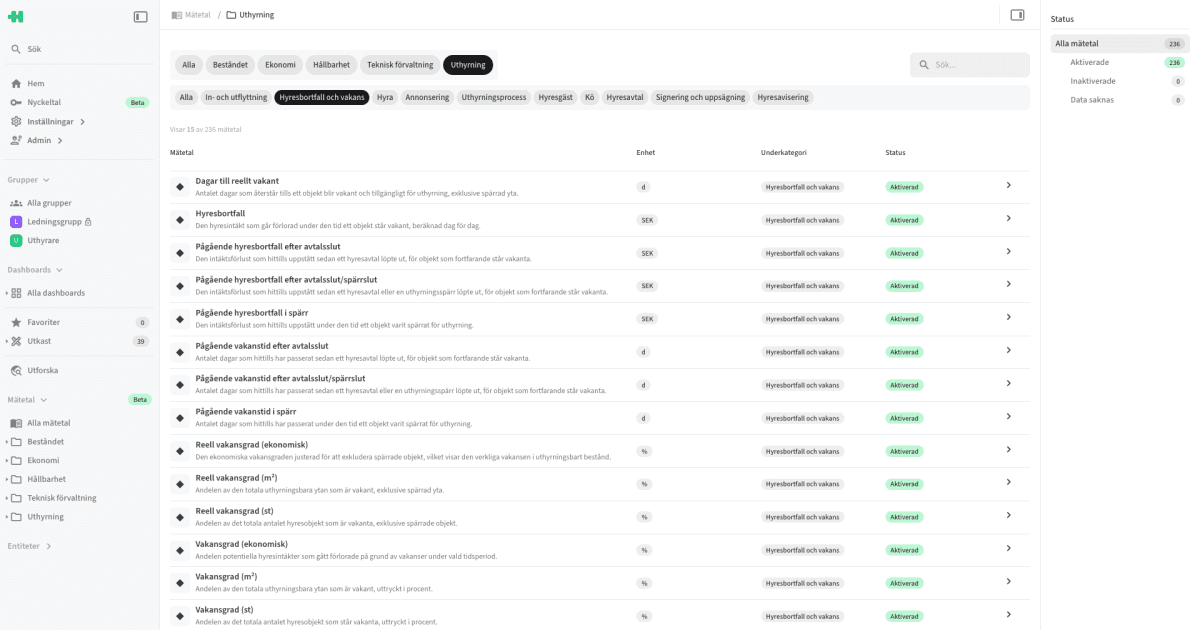The image size is (1200, 630).
Task: Open Favoriter via the star icon
Action: 16,321
